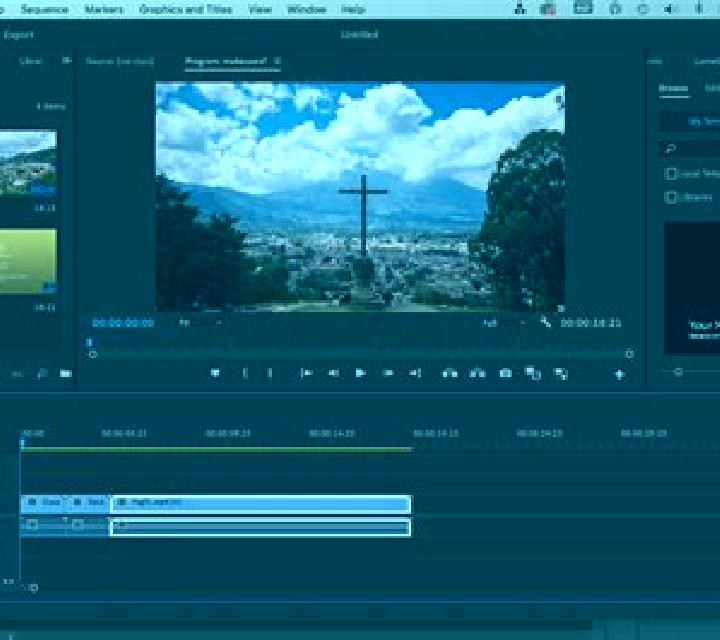Viewport: 720px width, 640px height.
Task: Open the Program monitor panel menu
Action: point(277,61)
